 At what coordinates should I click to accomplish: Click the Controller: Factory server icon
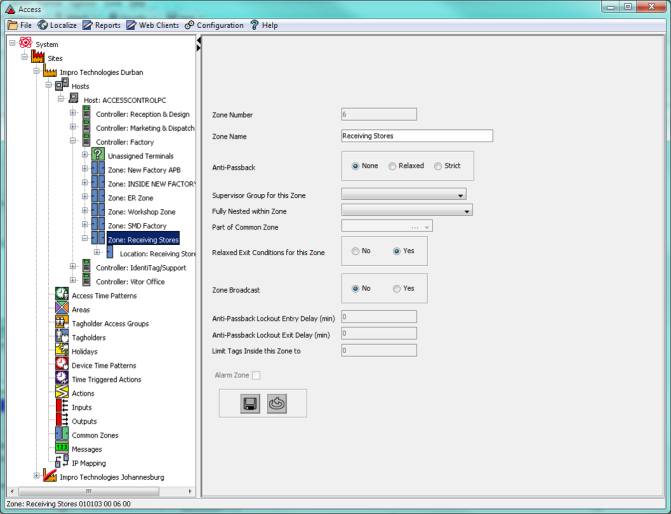tap(86, 141)
